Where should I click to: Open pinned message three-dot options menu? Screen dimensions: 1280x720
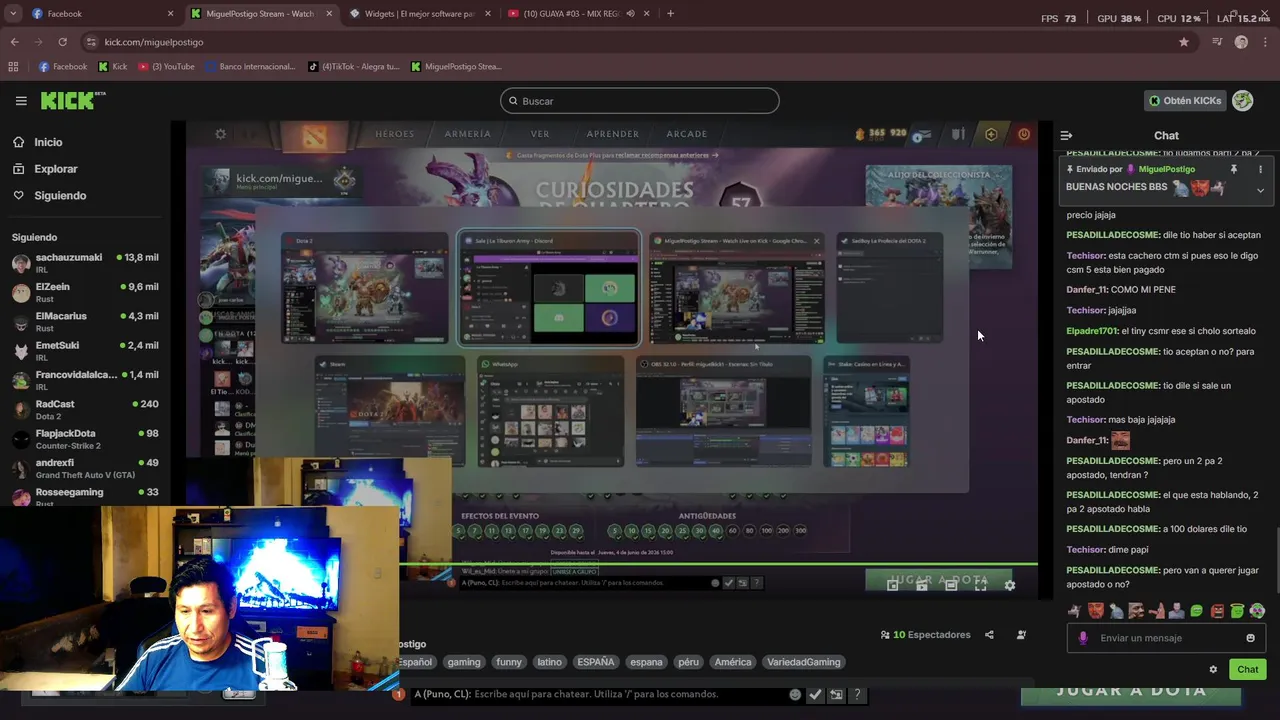1260,169
